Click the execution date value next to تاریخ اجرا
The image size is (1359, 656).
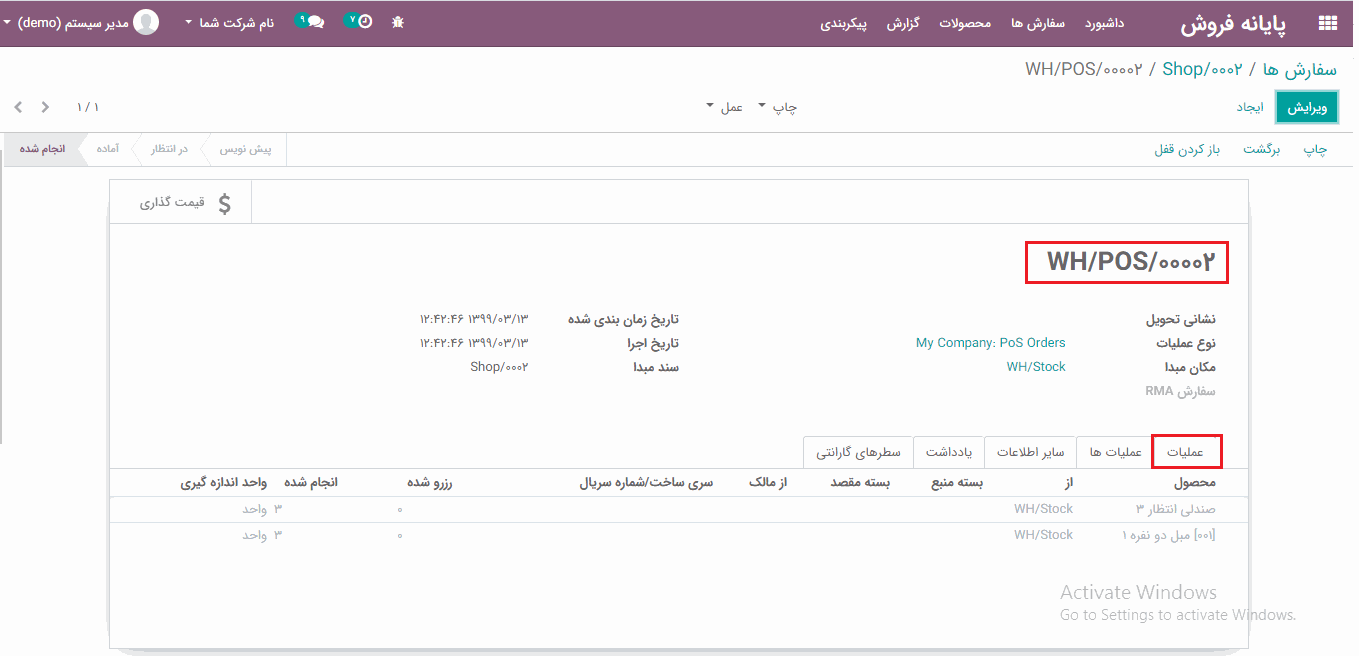click(x=474, y=343)
